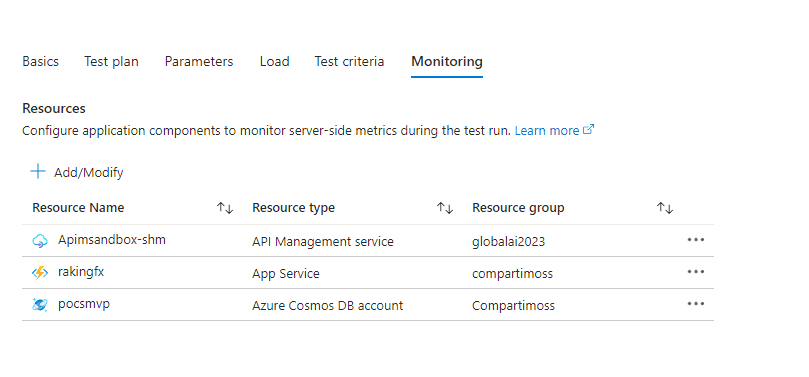Viewport: 809px width, 377px height.
Task: Select the Monitoring tab
Action: click(447, 61)
